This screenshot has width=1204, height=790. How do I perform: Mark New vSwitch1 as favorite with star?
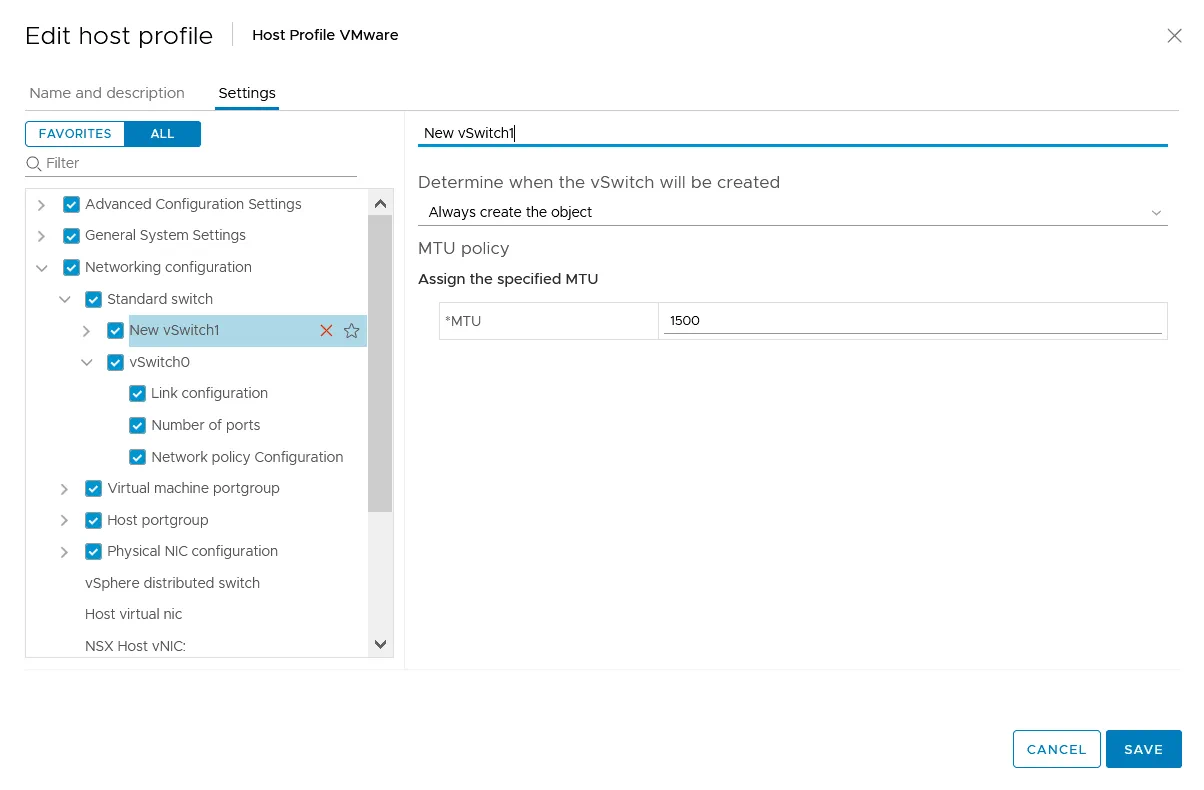[x=351, y=331]
